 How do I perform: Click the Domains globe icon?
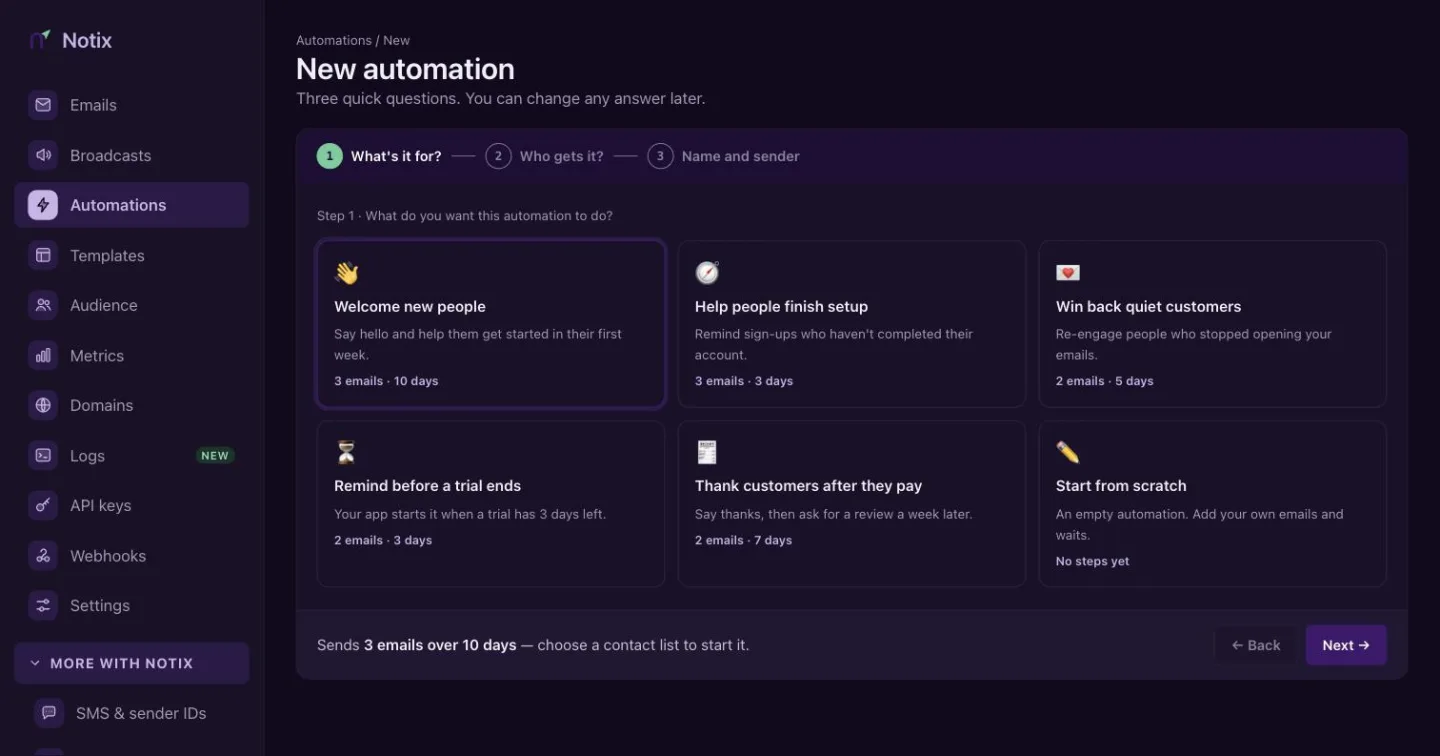(x=43, y=405)
